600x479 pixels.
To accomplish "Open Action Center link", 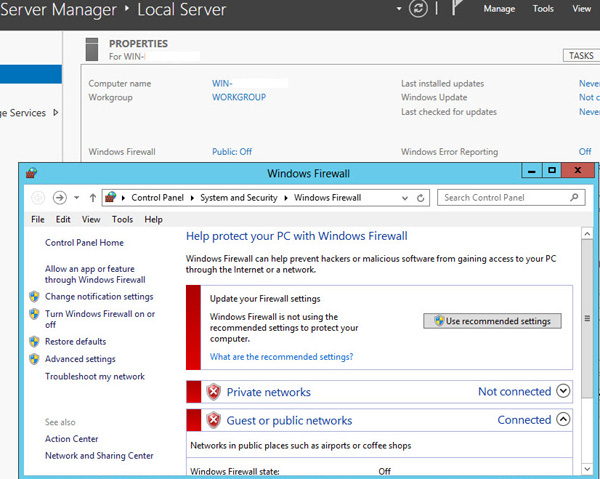I will click(x=72, y=439).
